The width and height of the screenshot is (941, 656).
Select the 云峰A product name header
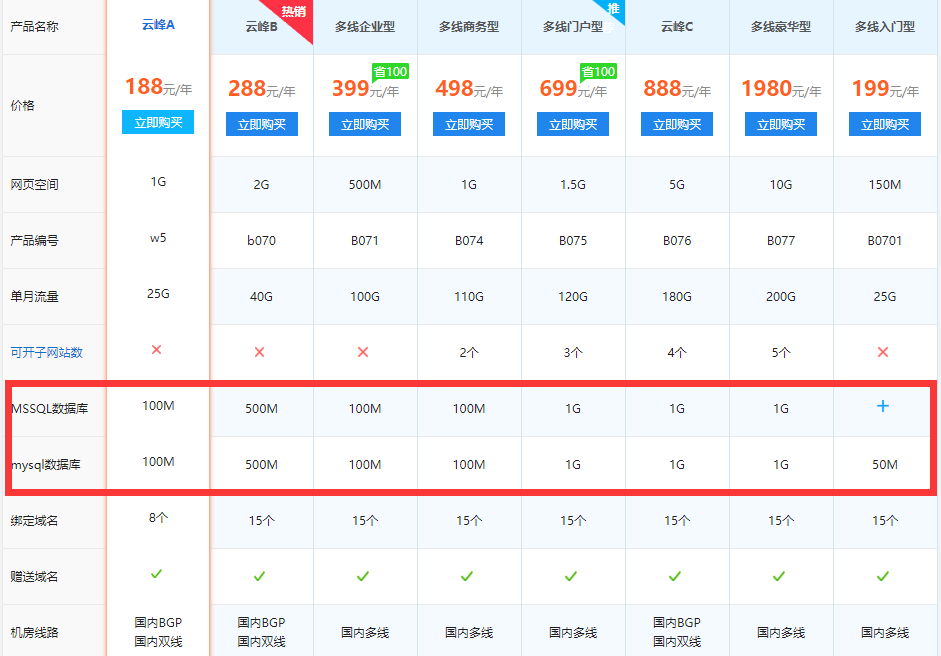pos(157,24)
